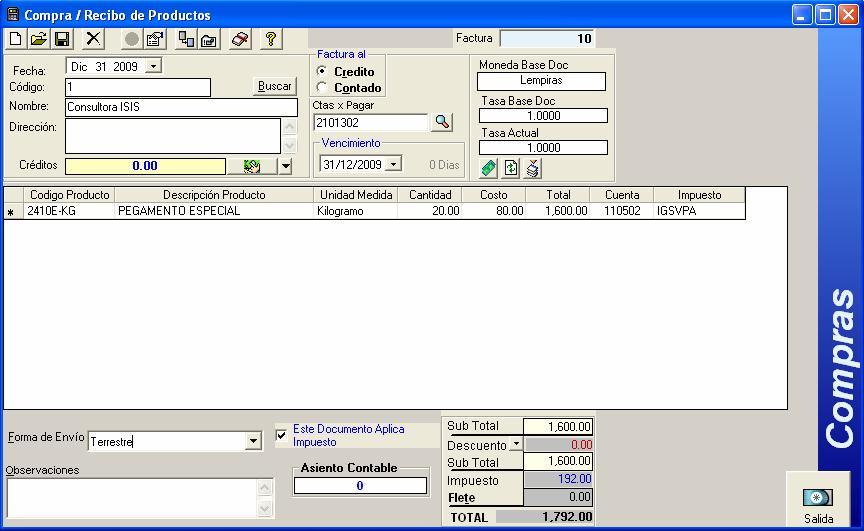
Task: Click the account cell 110502
Action: coord(622,211)
